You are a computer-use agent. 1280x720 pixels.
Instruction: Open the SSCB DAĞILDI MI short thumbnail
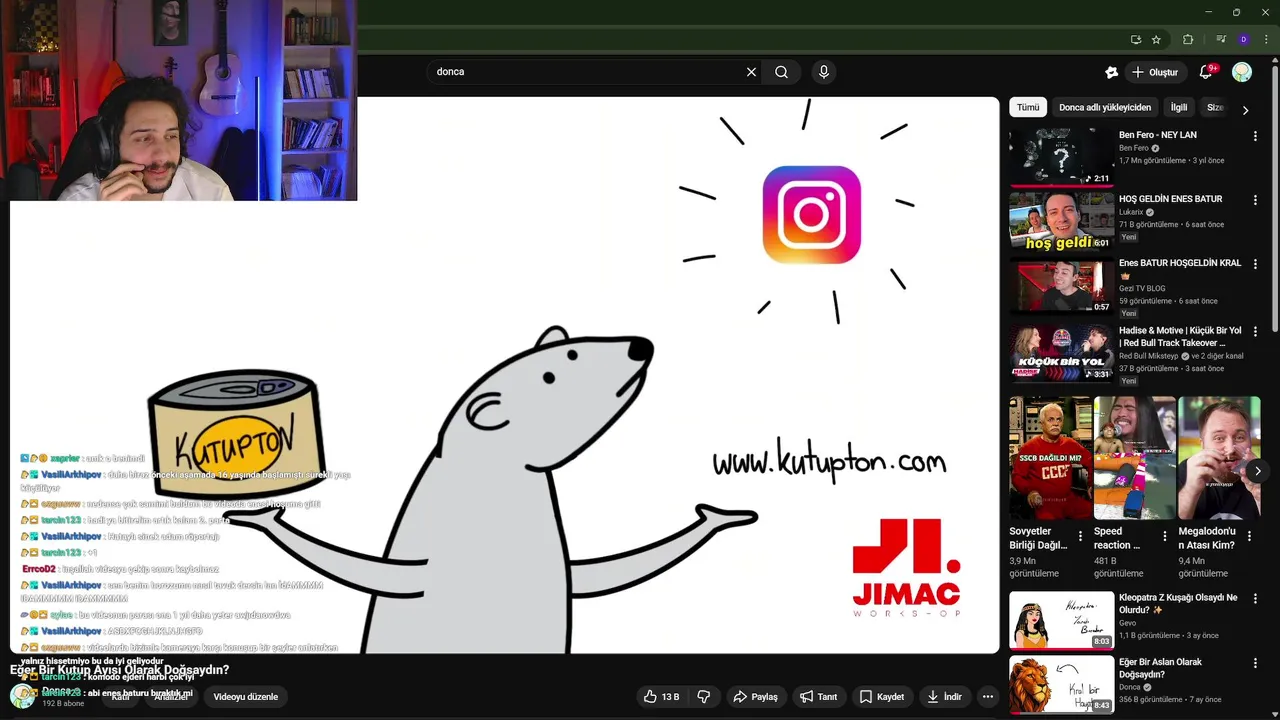click(x=1050, y=458)
